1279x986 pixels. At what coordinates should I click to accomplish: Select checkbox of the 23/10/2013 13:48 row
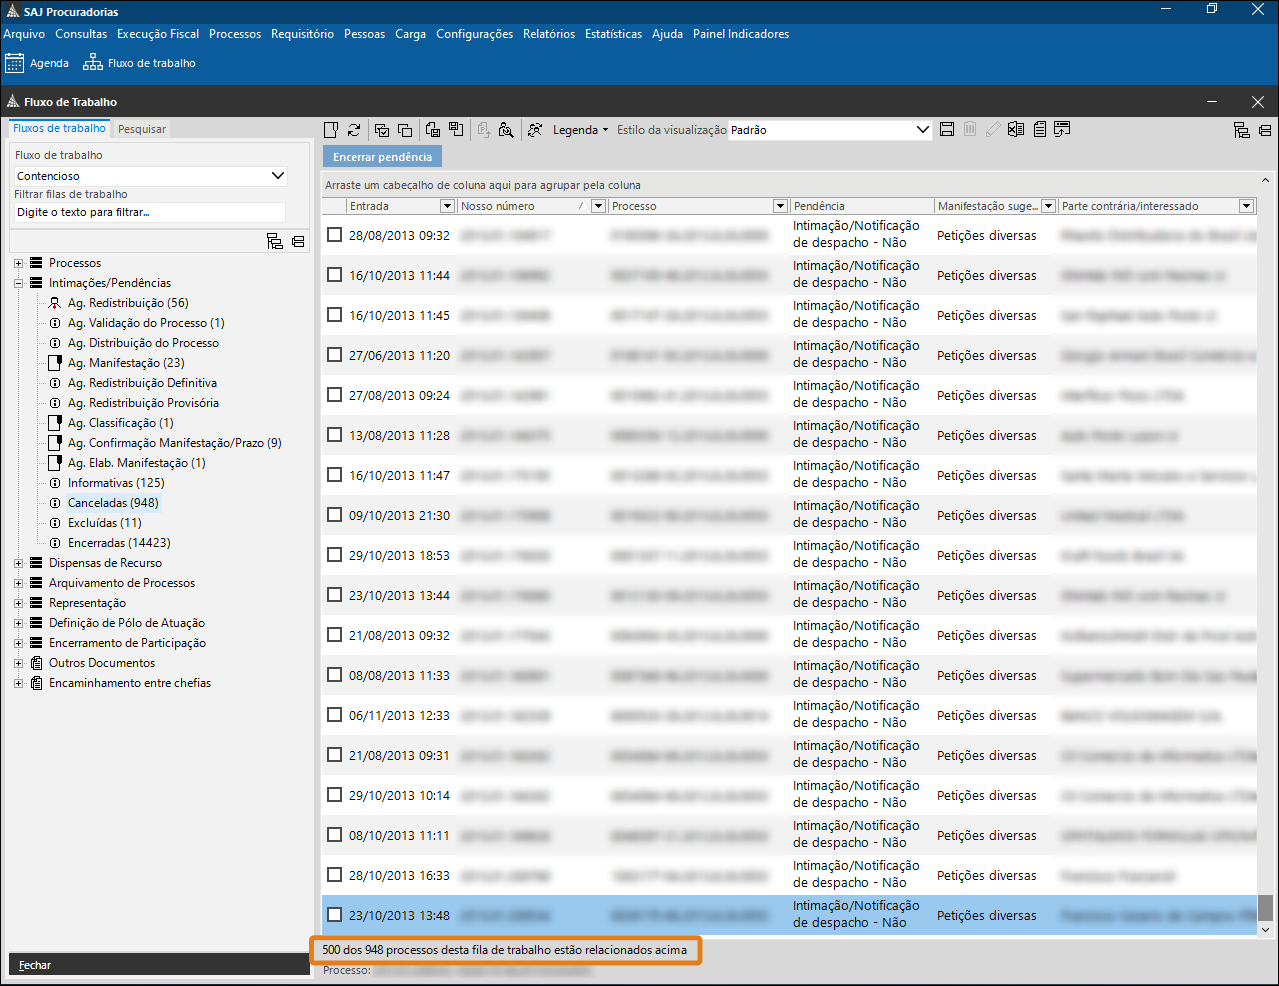335,915
